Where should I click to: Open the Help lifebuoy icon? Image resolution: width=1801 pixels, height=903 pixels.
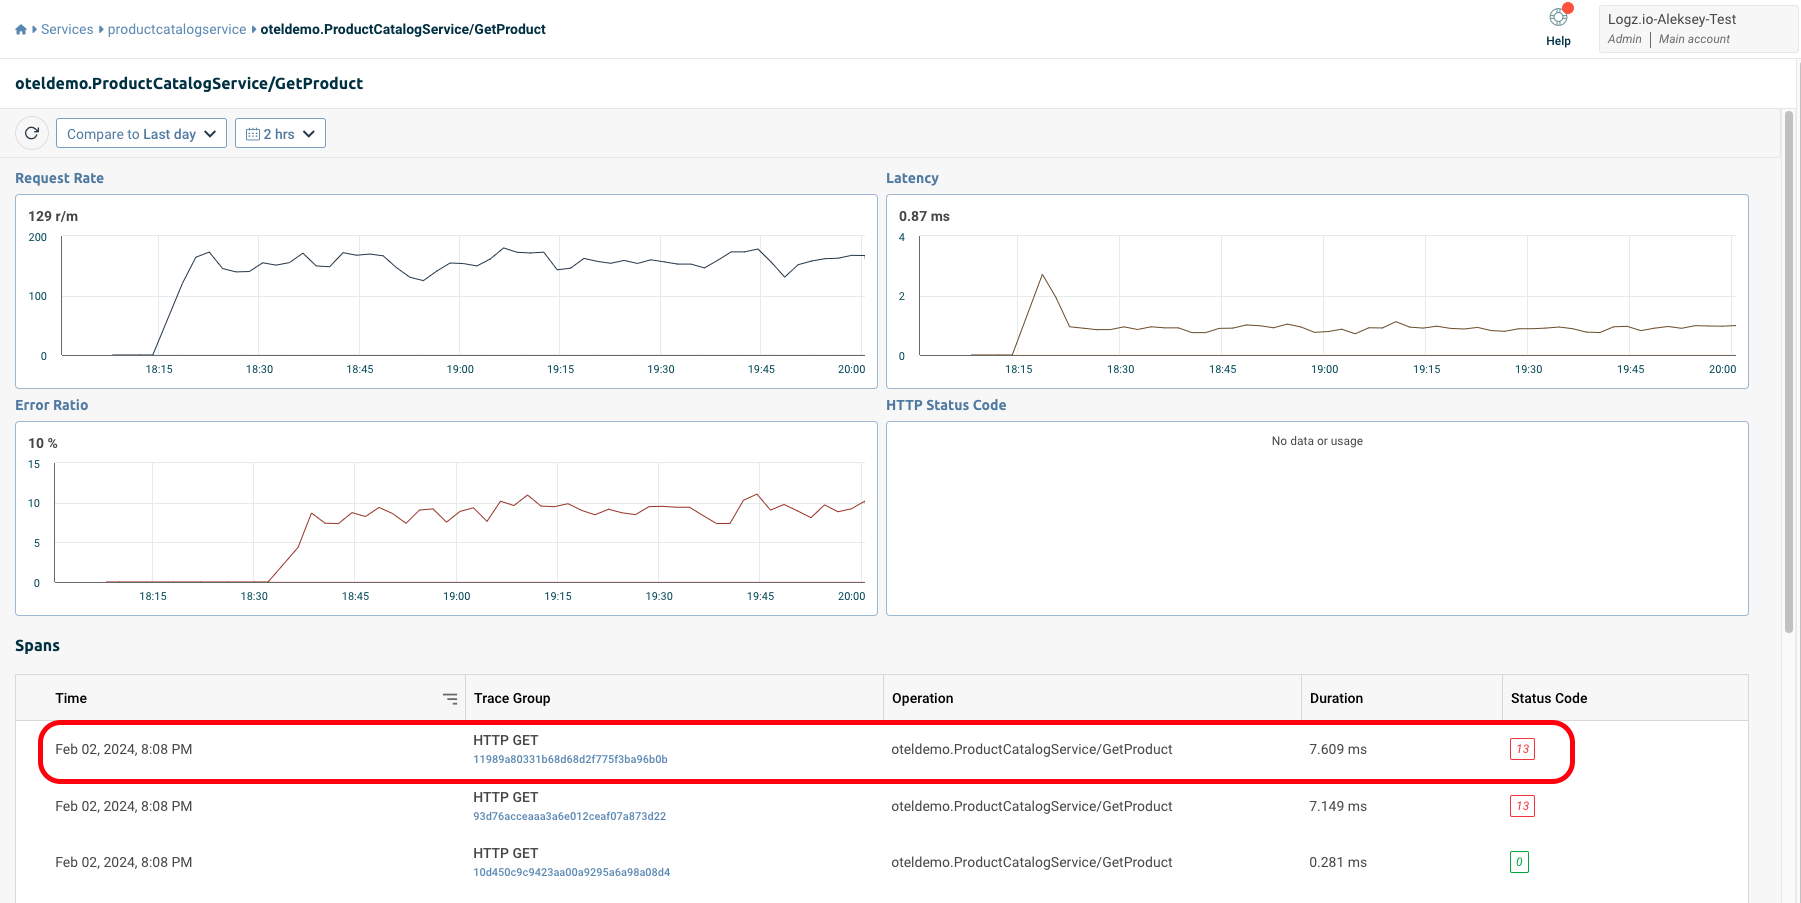[1558, 17]
